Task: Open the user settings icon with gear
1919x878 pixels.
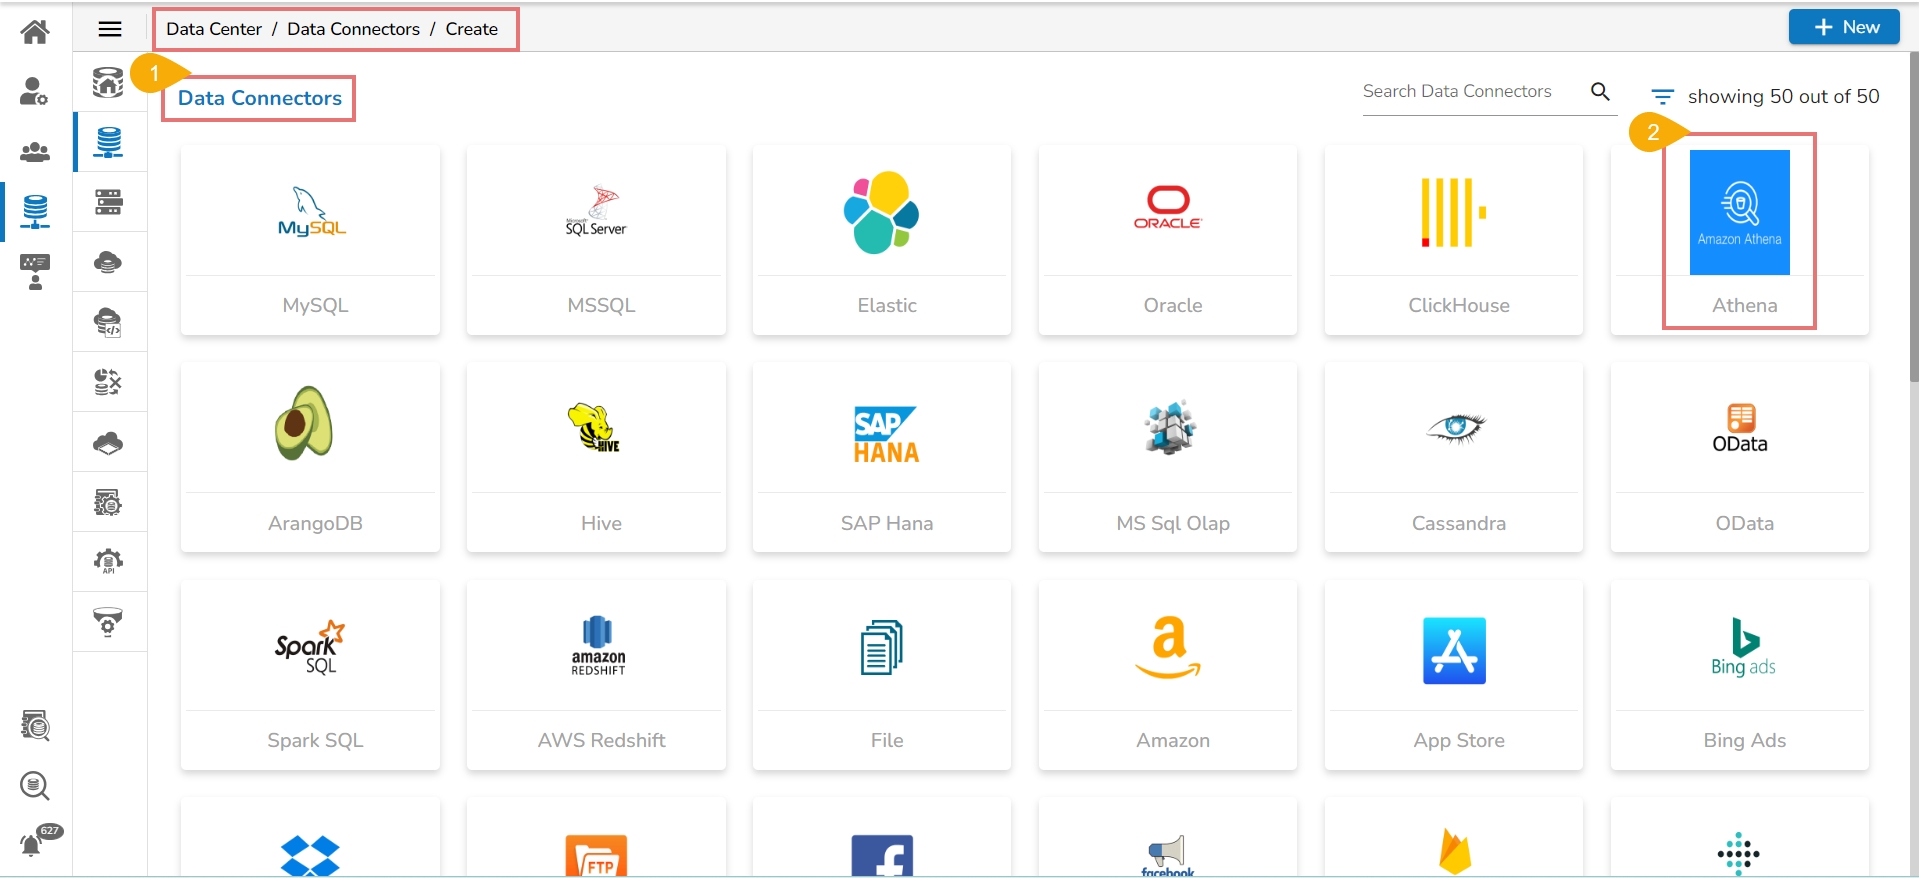Action: click(35, 92)
